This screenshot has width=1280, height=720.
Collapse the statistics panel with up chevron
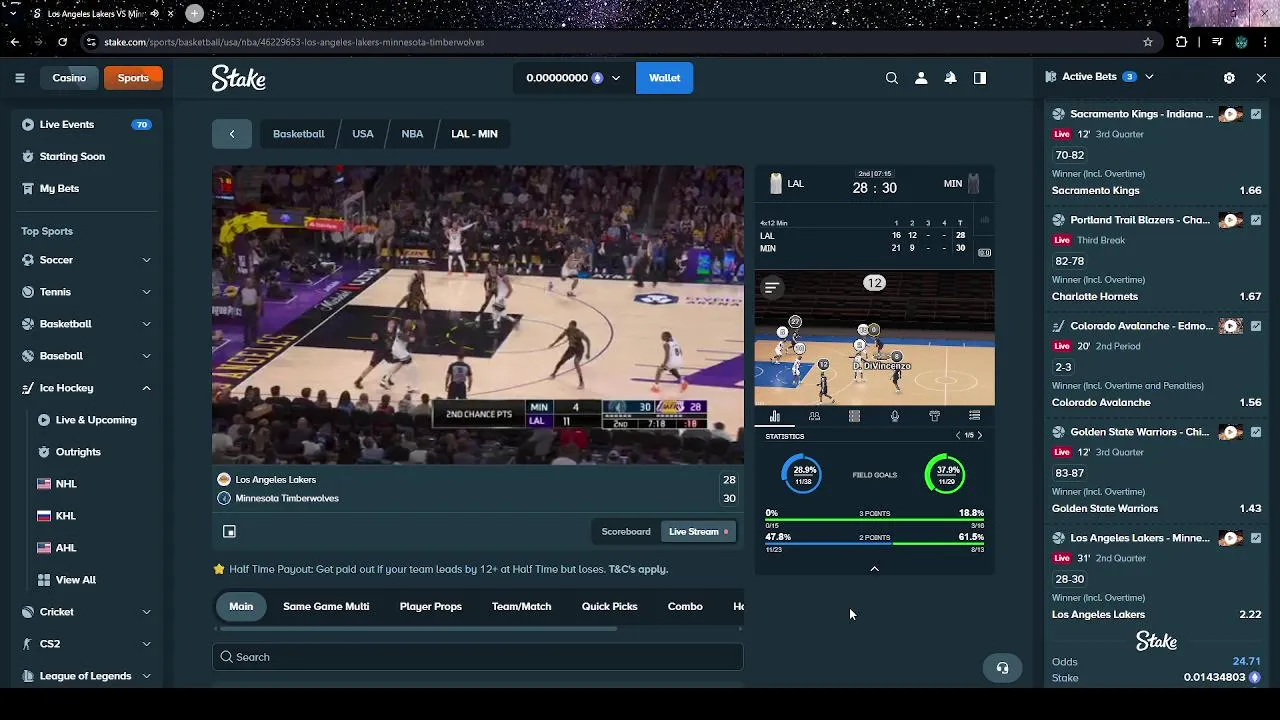(874, 569)
